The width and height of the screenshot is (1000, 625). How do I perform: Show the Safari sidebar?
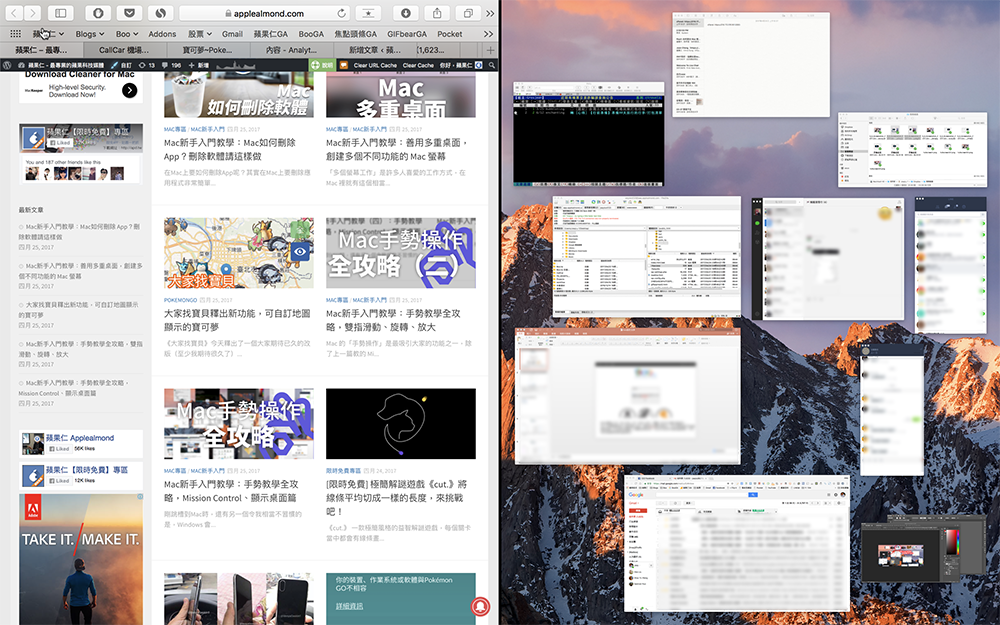pos(61,13)
